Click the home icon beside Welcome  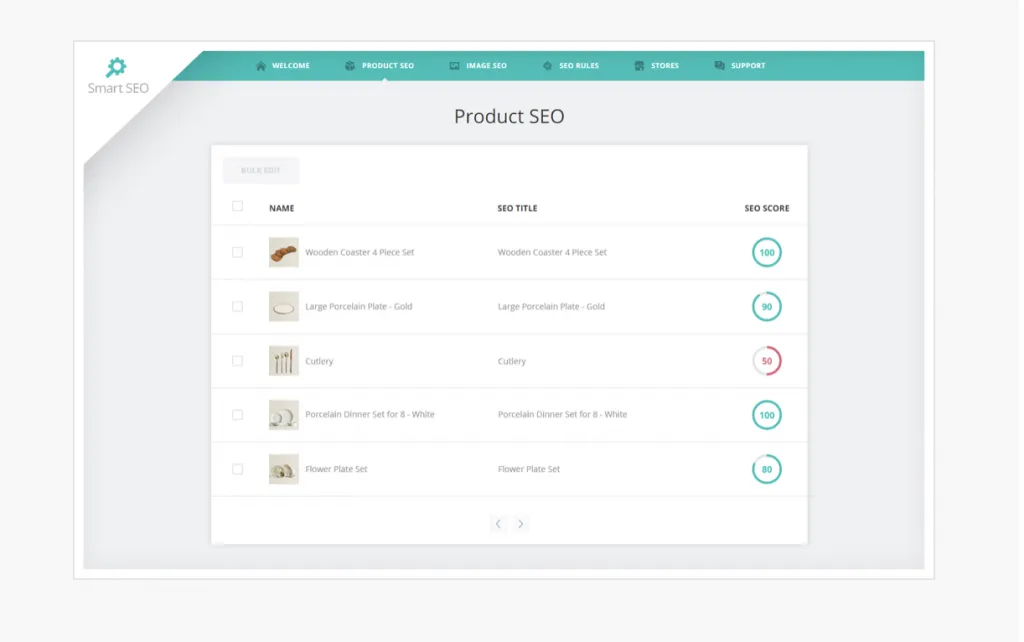(x=261, y=66)
